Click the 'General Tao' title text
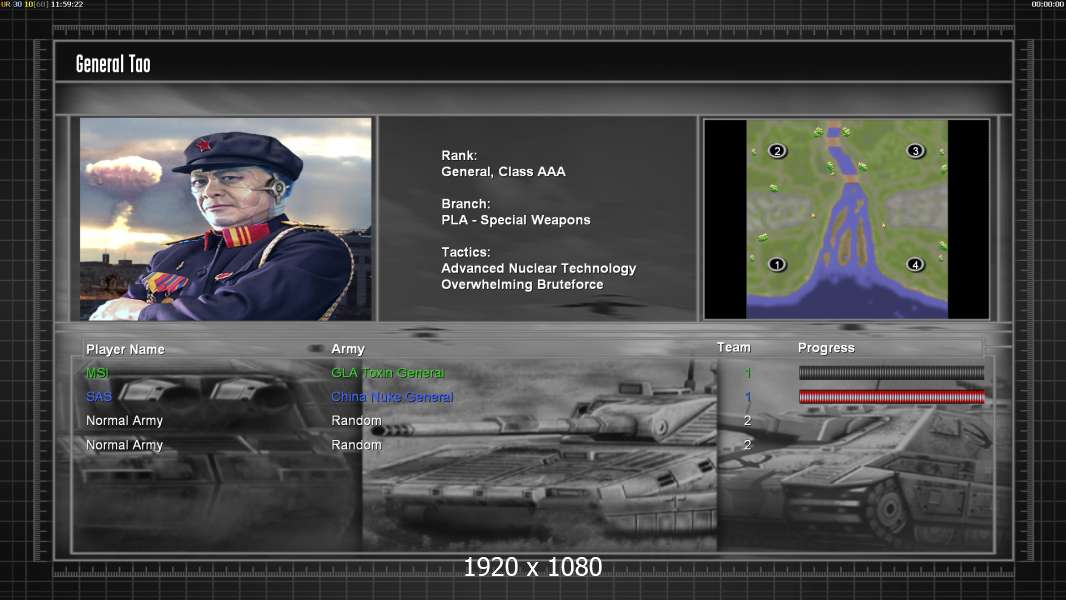Screen dimensions: 1066x600 pos(113,64)
